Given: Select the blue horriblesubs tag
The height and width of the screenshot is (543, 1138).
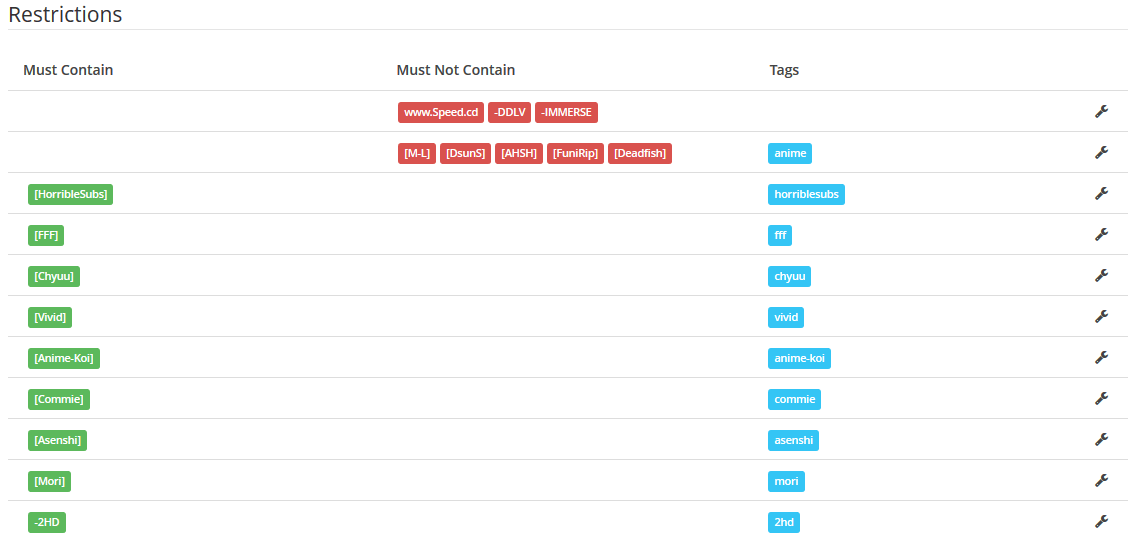Looking at the screenshot, I should pyautogui.click(x=806, y=194).
